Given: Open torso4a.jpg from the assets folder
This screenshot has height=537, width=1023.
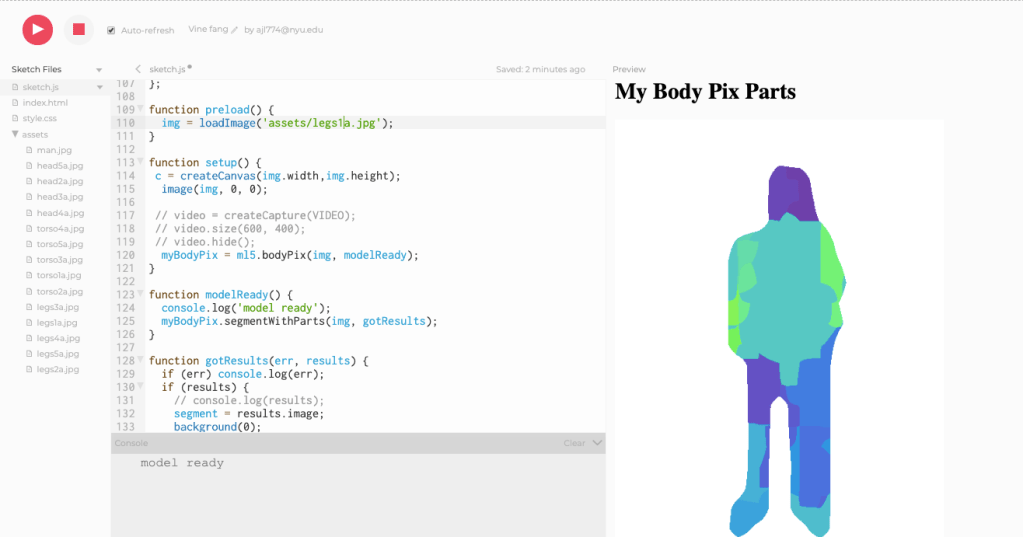Looking at the screenshot, I should [x=60, y=228].
